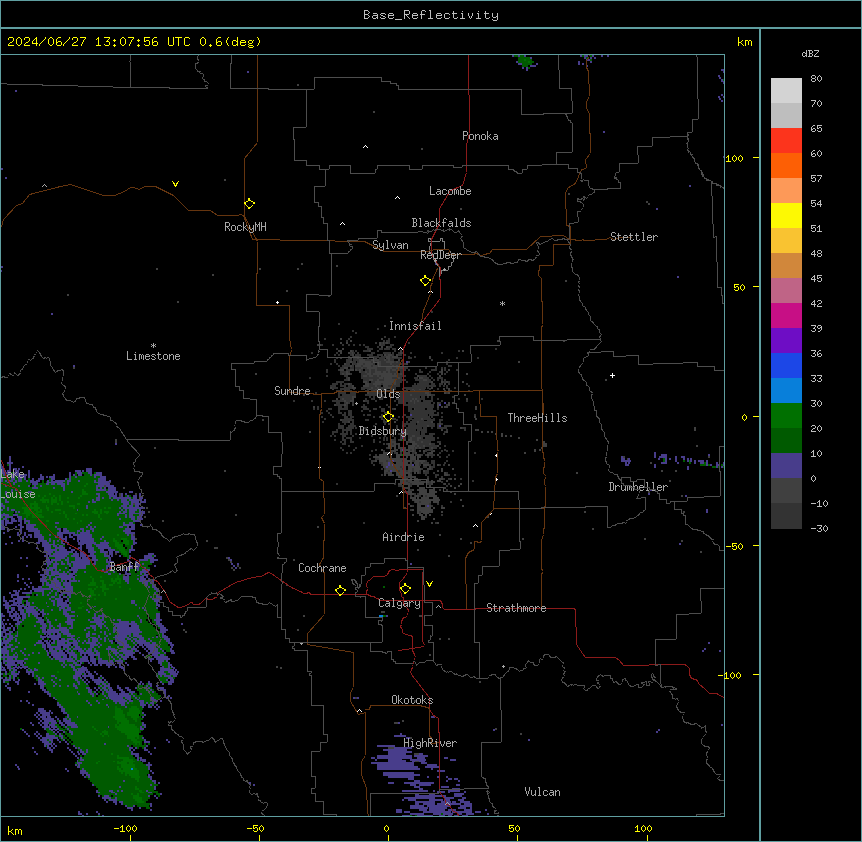This screenshot has height=842, width=862.
Task: Click the Lake Louise label
Action: point(18,484)
